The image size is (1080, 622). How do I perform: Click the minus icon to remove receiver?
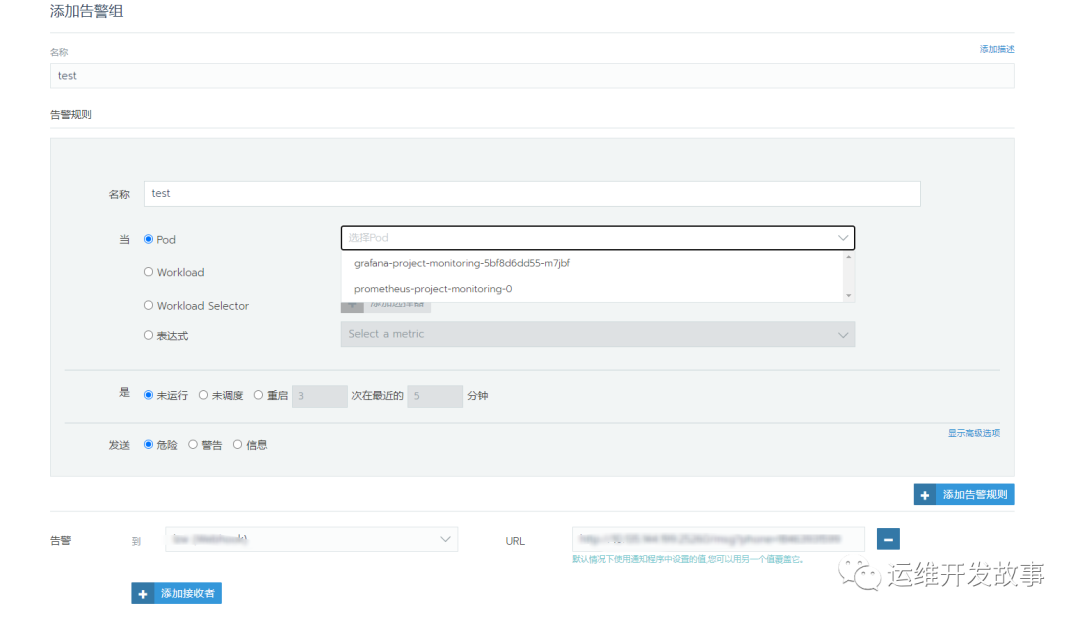pyautogui.click(x=888, y=539)
